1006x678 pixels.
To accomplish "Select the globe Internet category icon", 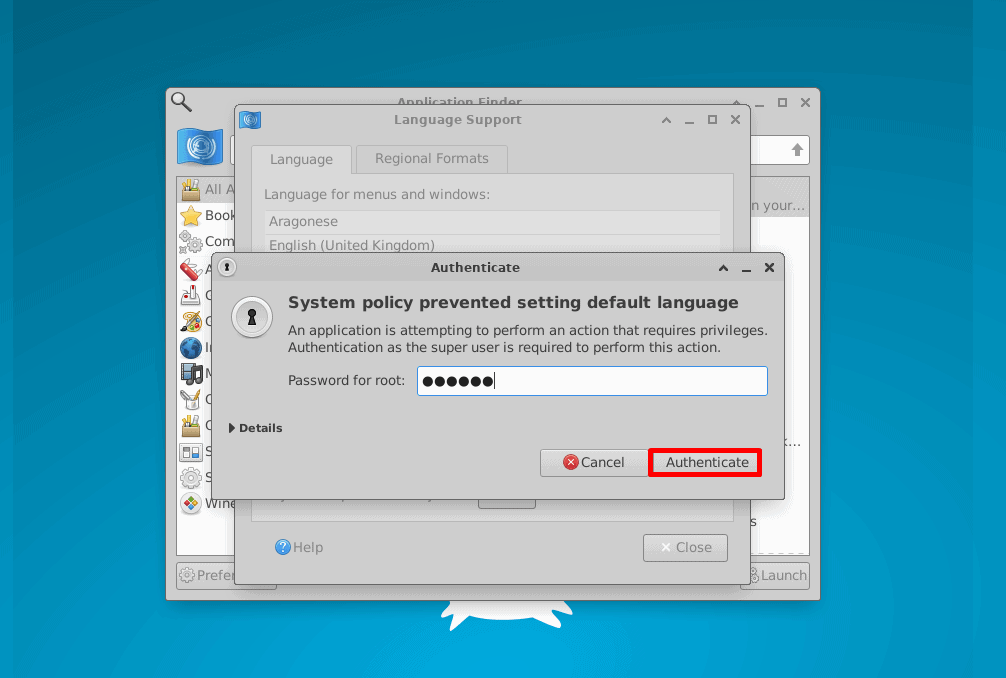I will 191,348.
